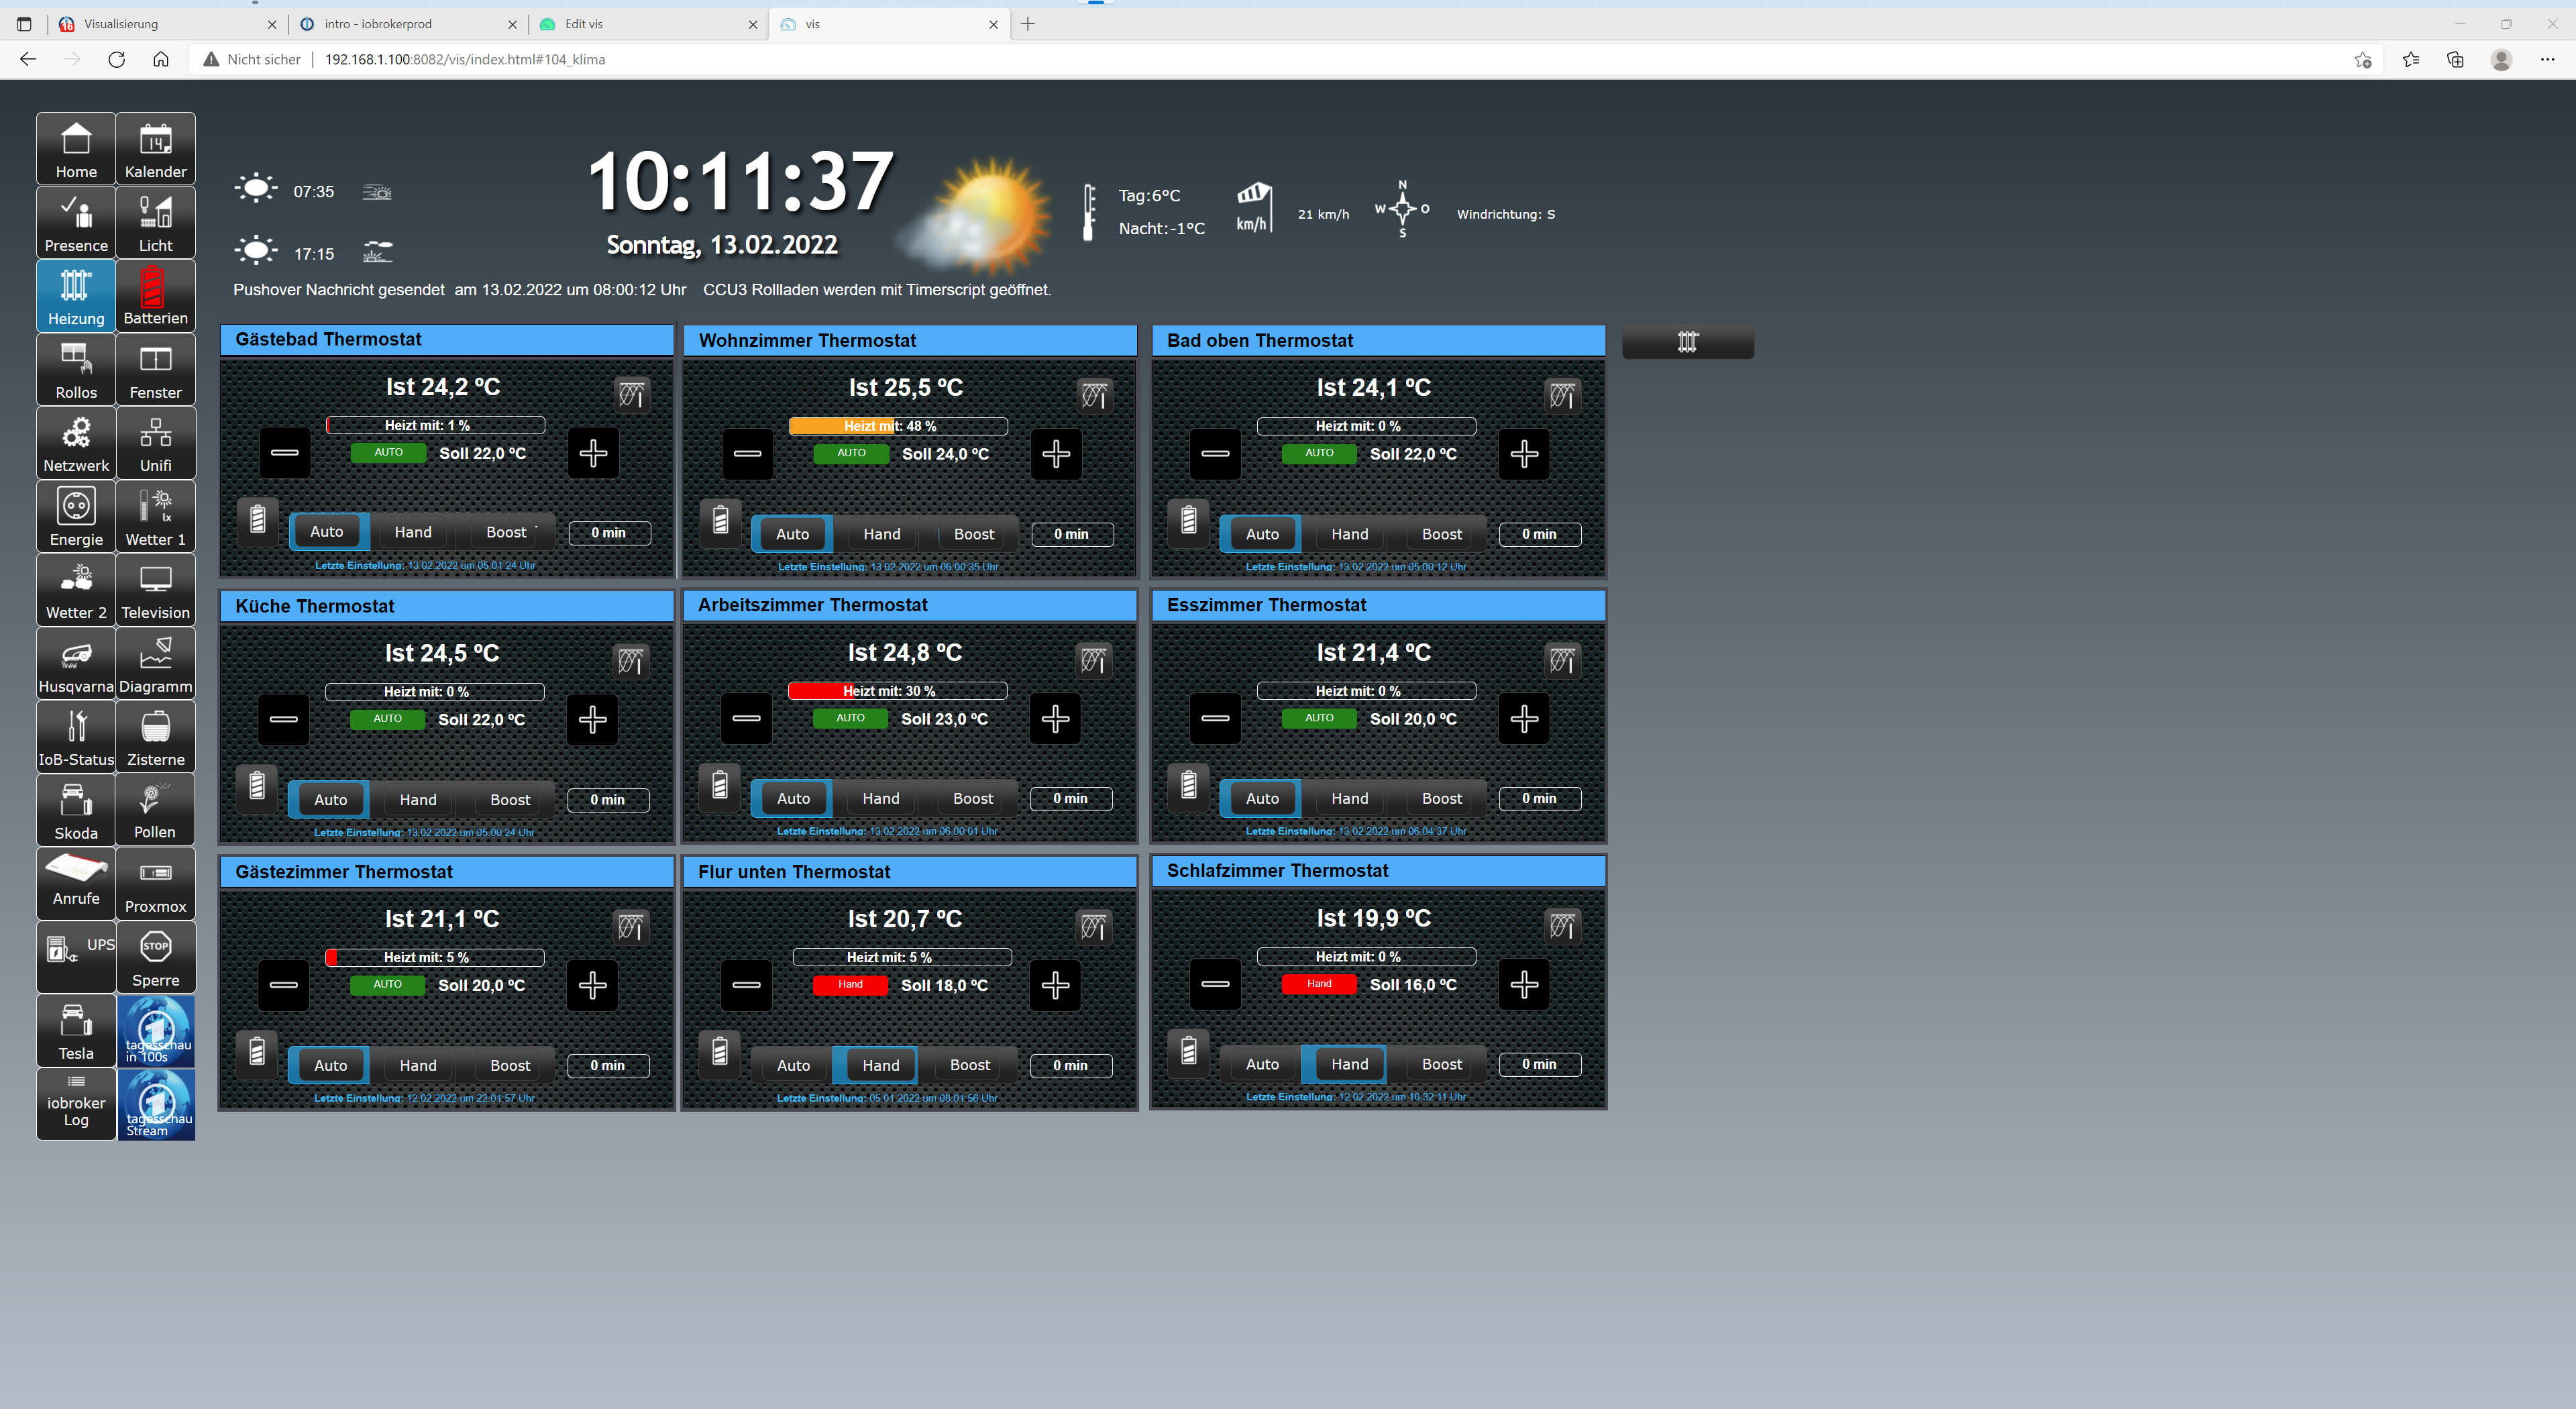Switch Wohnzimmer Thermostat to Hand mode
The image size is (2576, 1409).
[x=881, y=534]
